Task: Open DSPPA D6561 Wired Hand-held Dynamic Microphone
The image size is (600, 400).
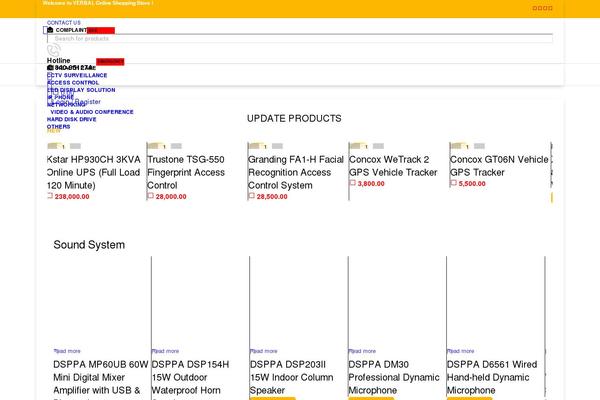Action: pyautogui.click(x=492, y=377)
